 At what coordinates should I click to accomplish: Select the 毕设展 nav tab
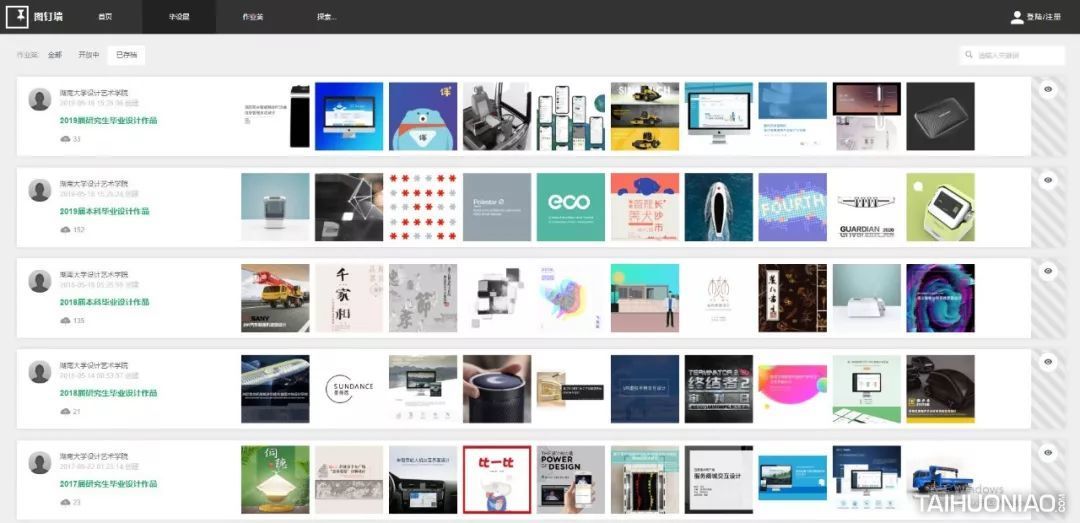[179, 17]
